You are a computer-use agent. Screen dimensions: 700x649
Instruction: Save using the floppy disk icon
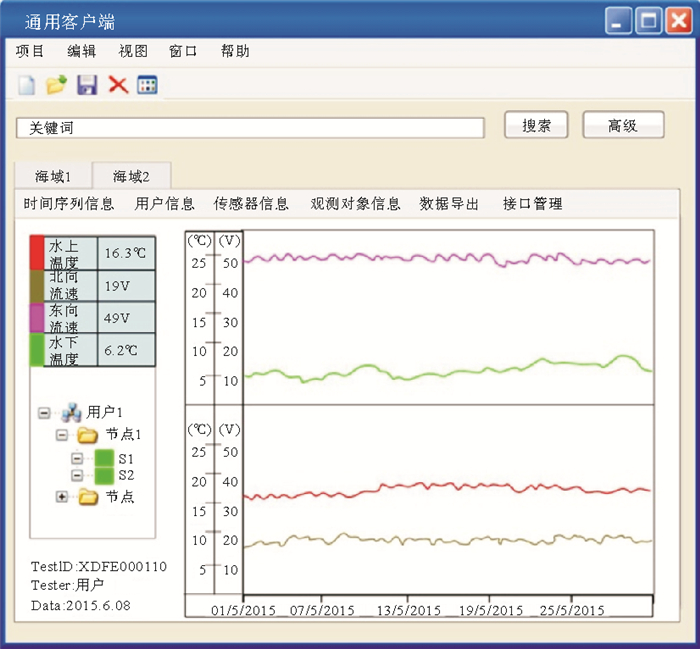(x=87, y=85)
